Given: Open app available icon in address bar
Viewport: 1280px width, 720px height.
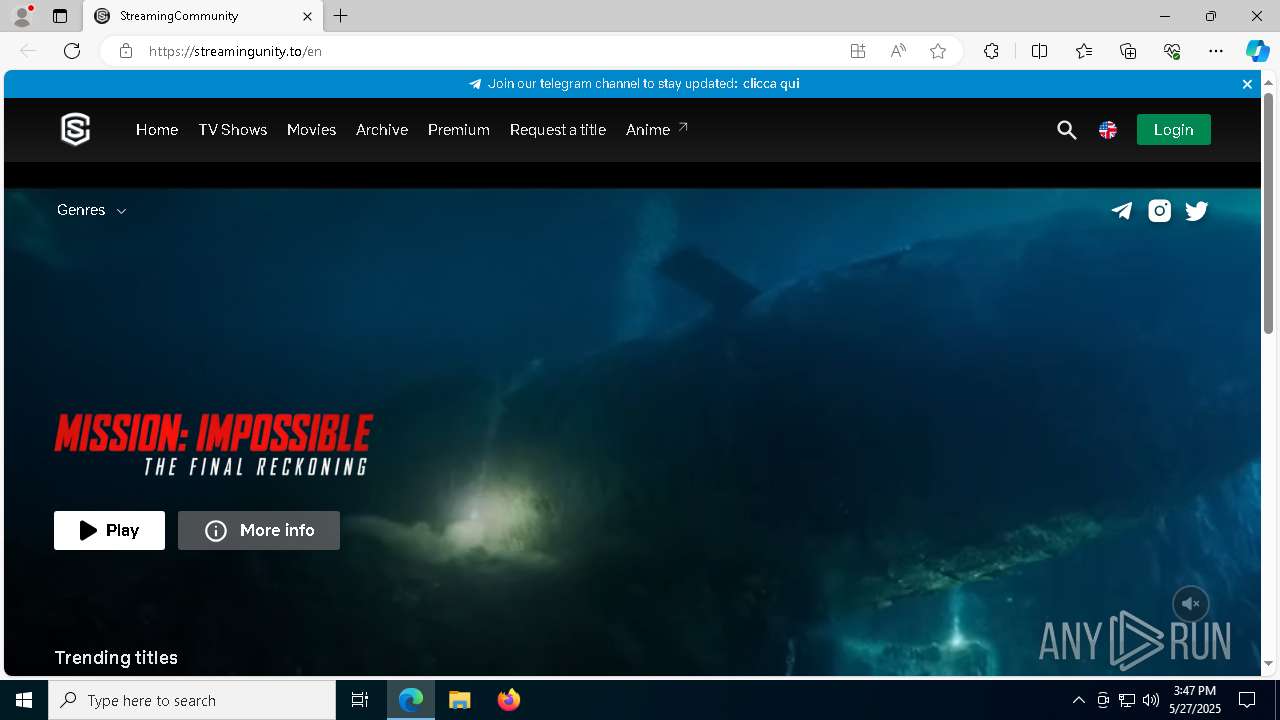Looking at the screenshot, I should (858, 51).
